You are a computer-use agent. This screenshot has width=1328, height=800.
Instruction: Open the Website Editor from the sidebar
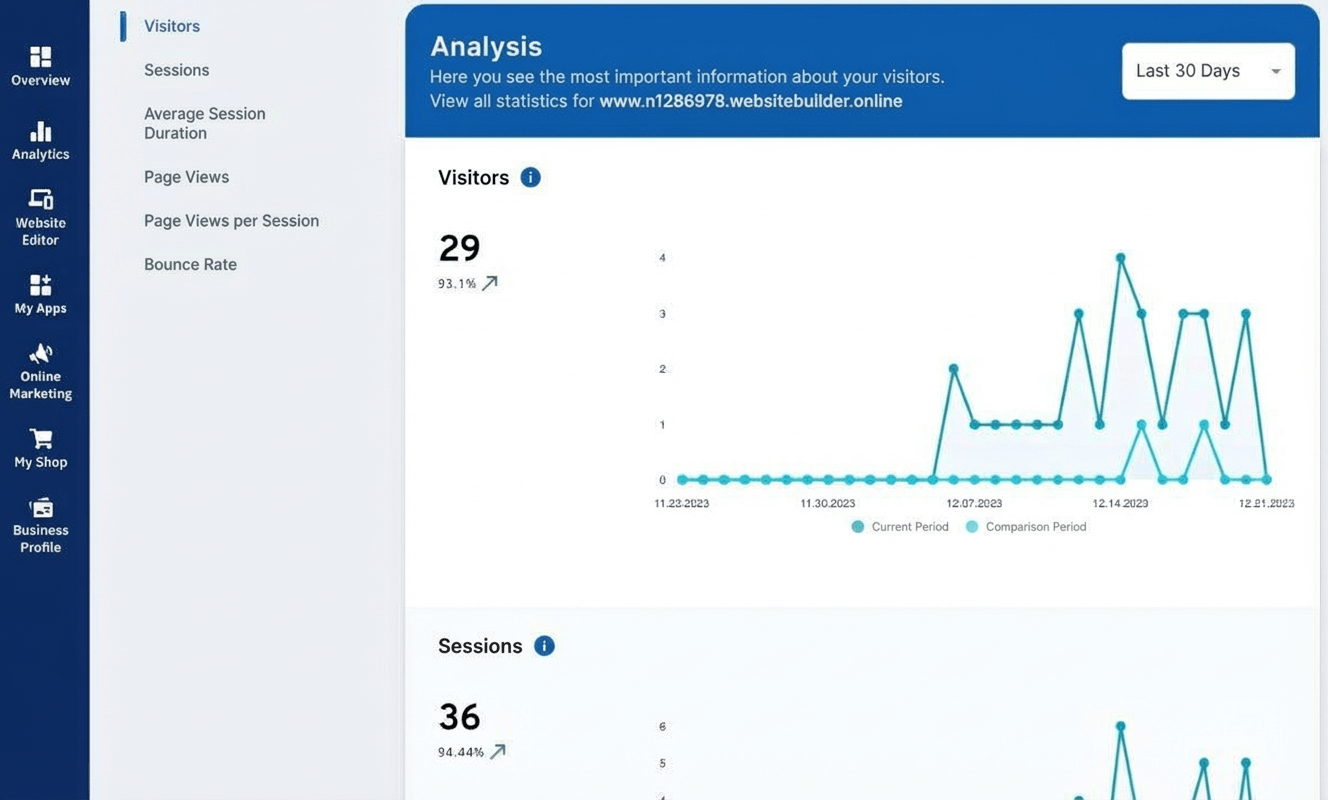pos(40,213)
